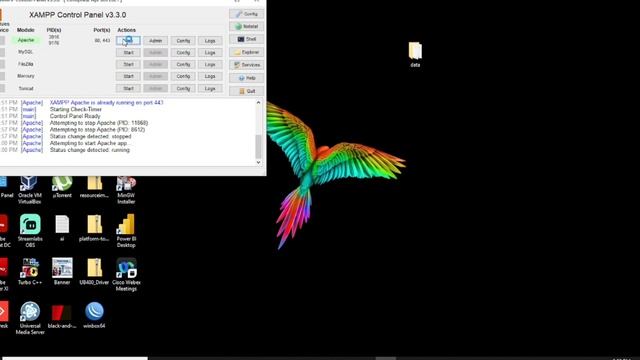Start the MySQL module

pos(128,53)
